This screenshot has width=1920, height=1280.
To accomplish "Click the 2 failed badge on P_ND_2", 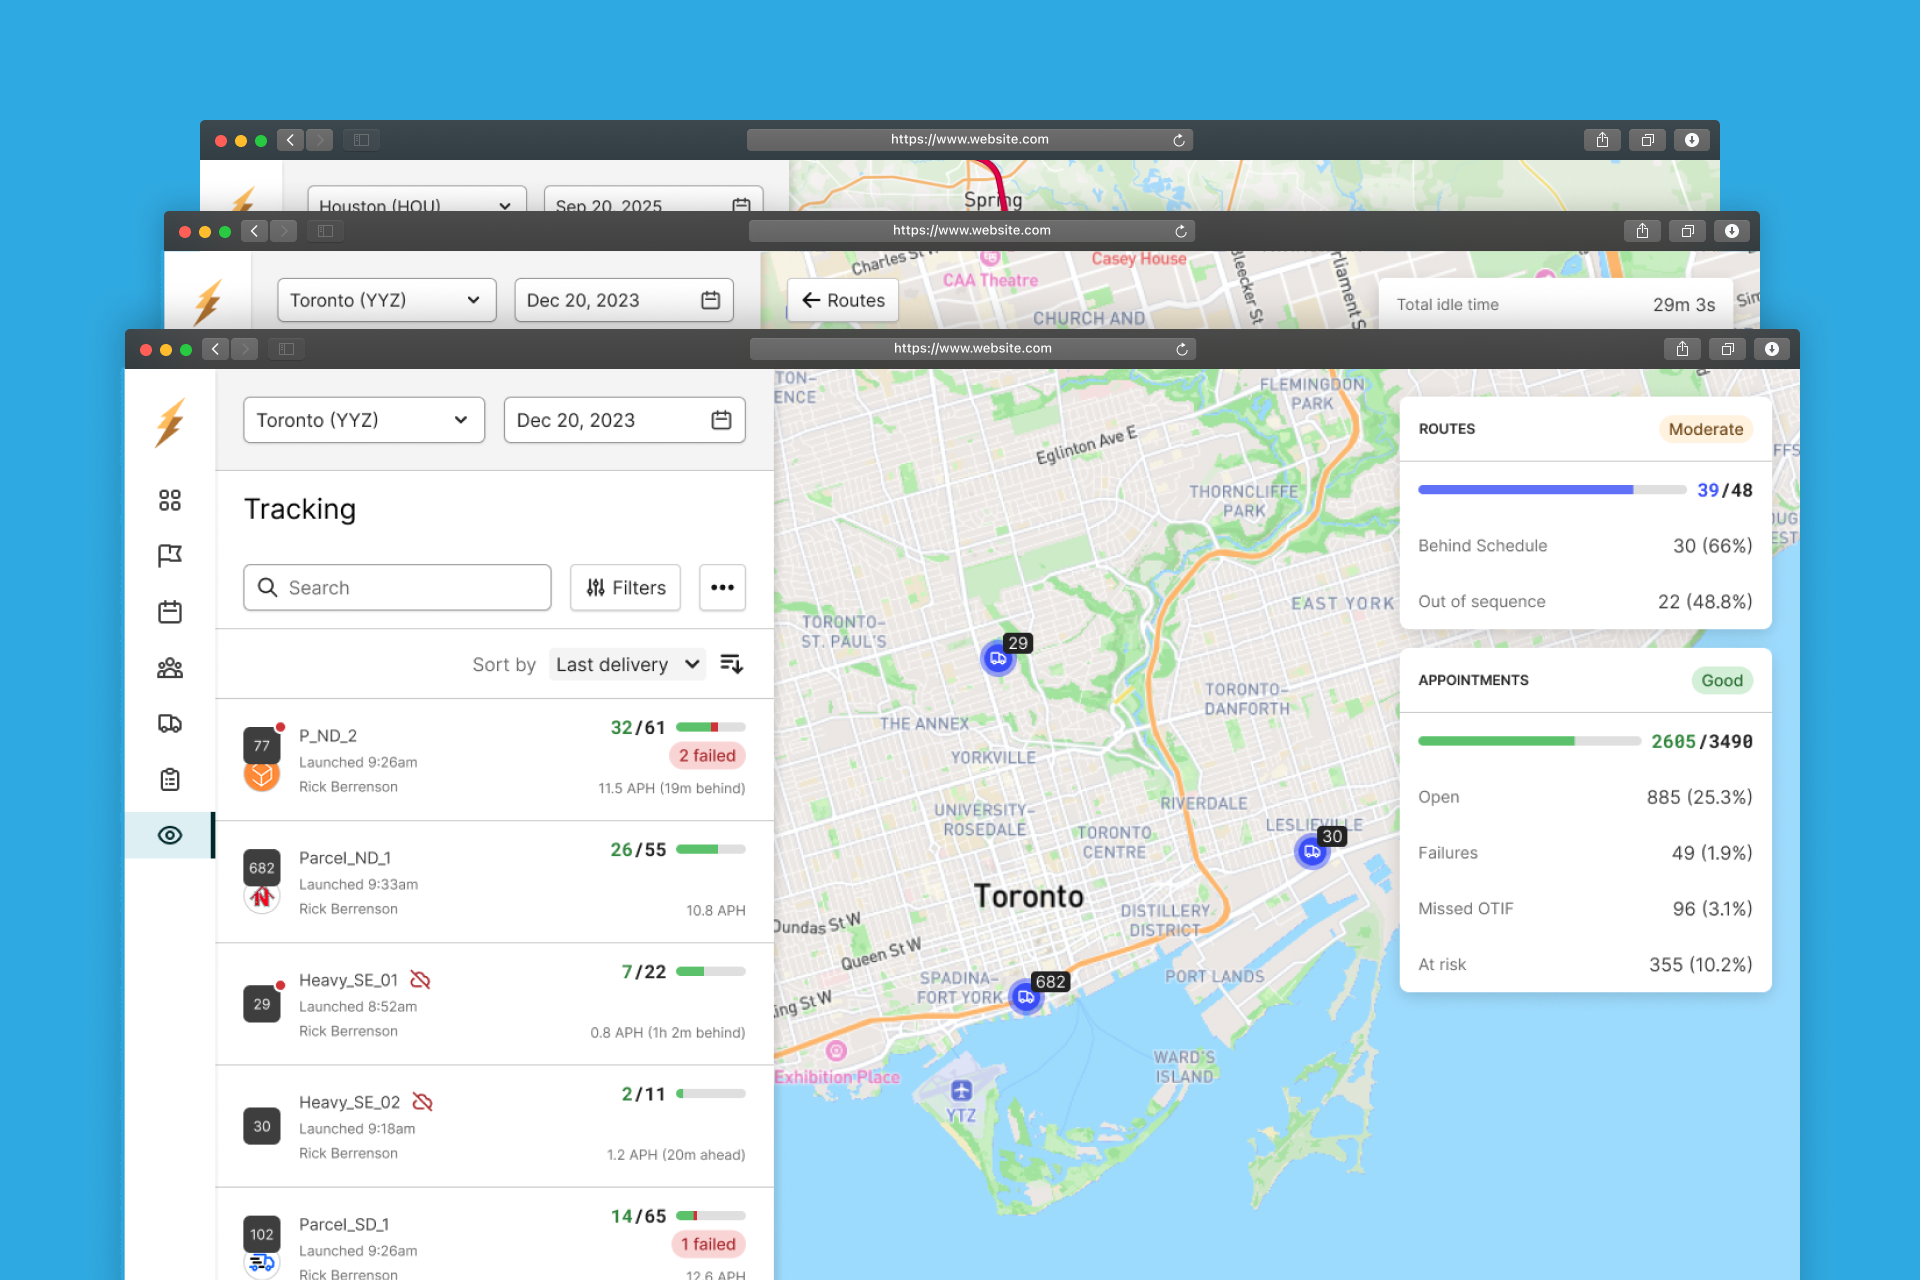I will [707, 756].
